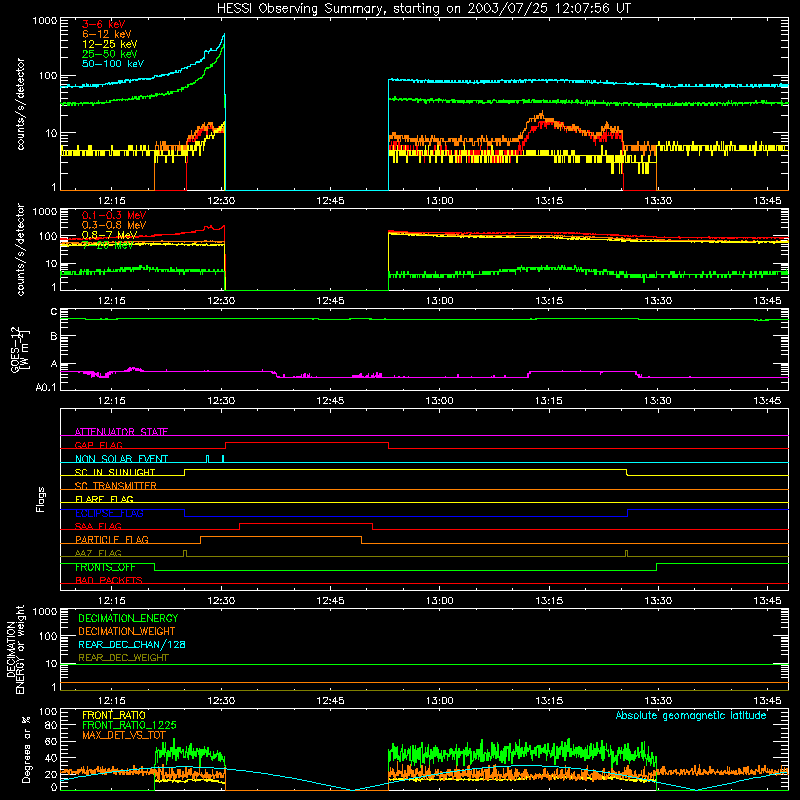Image resolution: width=800 pixels, height=800 pixels.
Task: Click the orange 0.3-0.8 MeV legend label
Action: point(114,225)
